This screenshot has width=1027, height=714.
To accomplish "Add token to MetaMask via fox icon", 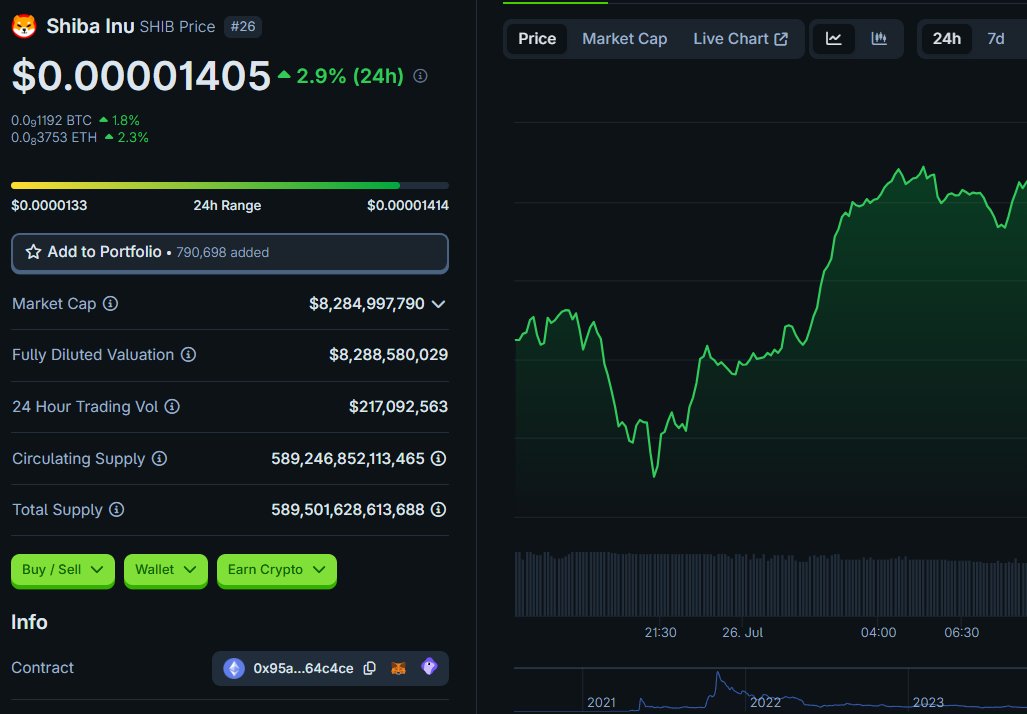I will [398, 668].
